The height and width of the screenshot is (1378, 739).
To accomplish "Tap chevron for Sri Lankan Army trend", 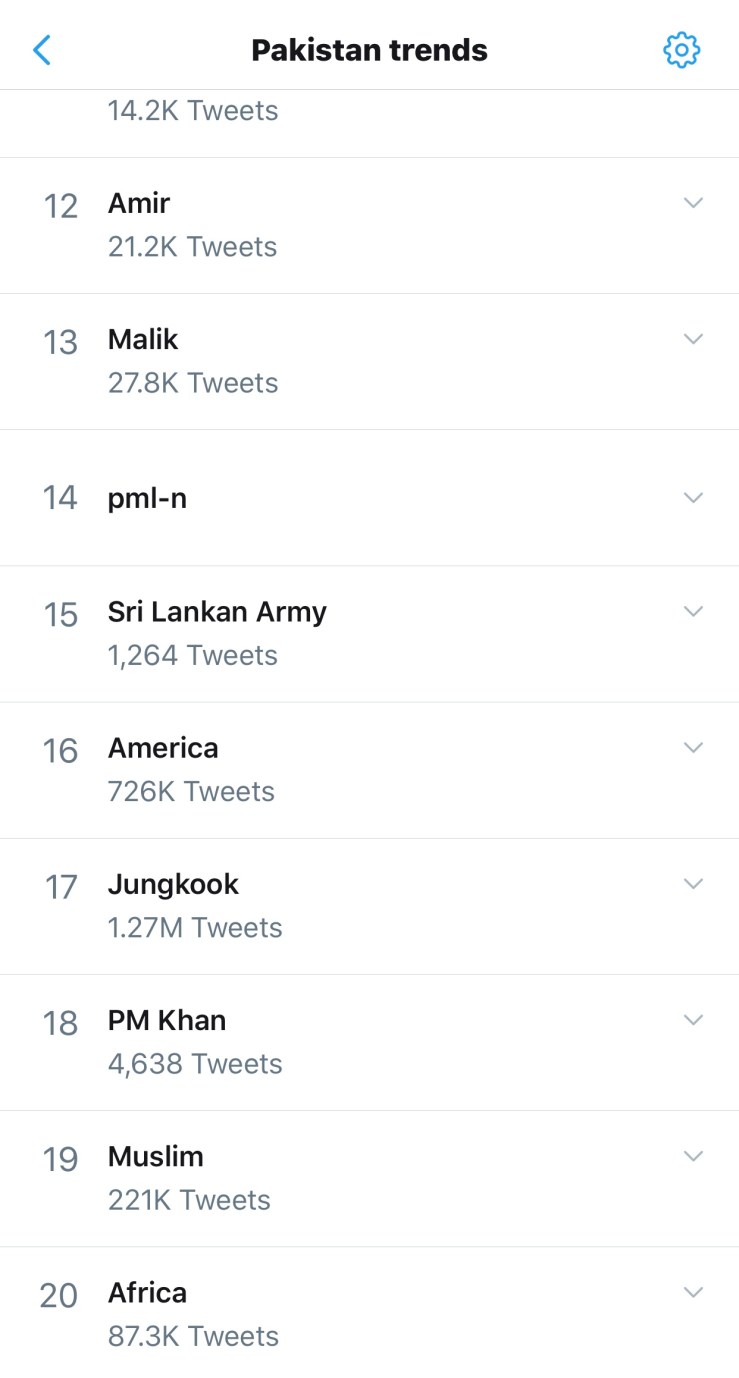I will [x=693, y=611].
